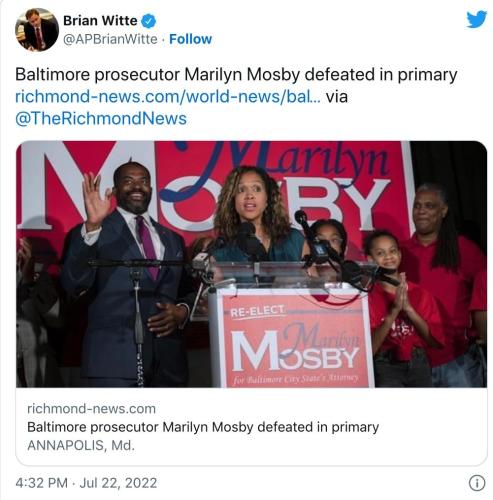Open the @TheRichmondNews mention
The height and width of the screenshot is (500, 493).
pos(101,119)
